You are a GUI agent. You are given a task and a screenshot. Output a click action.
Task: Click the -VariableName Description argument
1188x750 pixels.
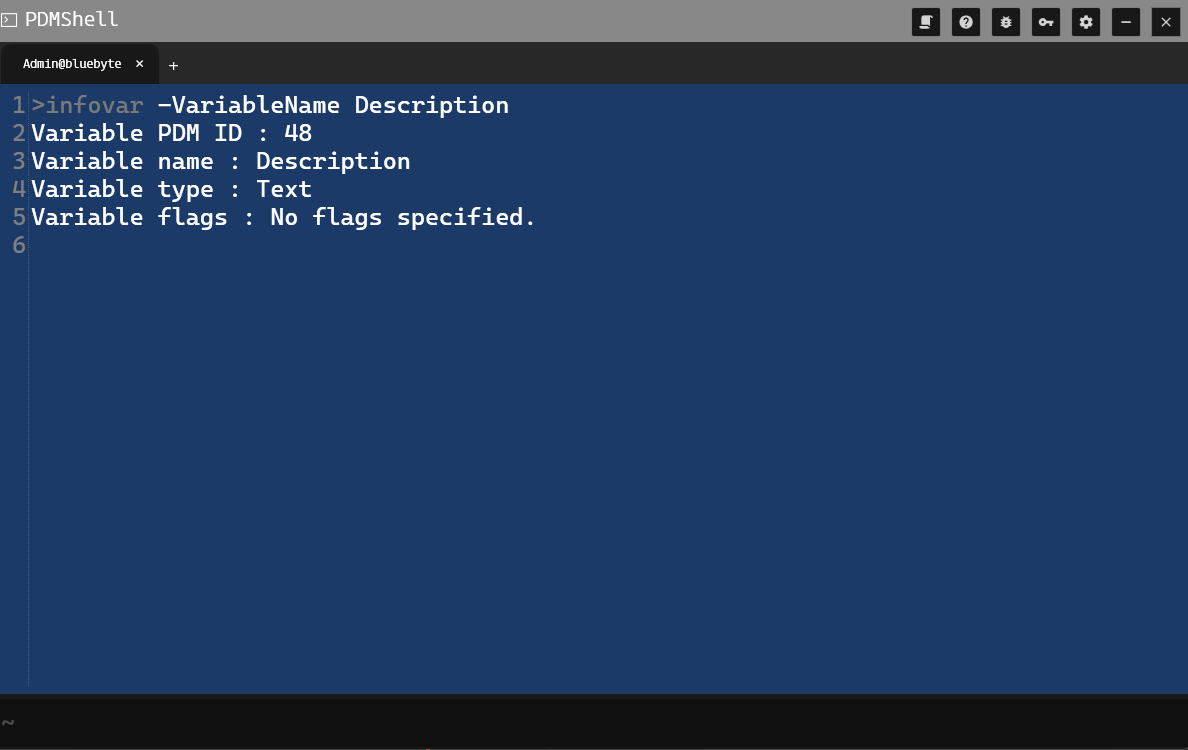[x=333, y=105]
